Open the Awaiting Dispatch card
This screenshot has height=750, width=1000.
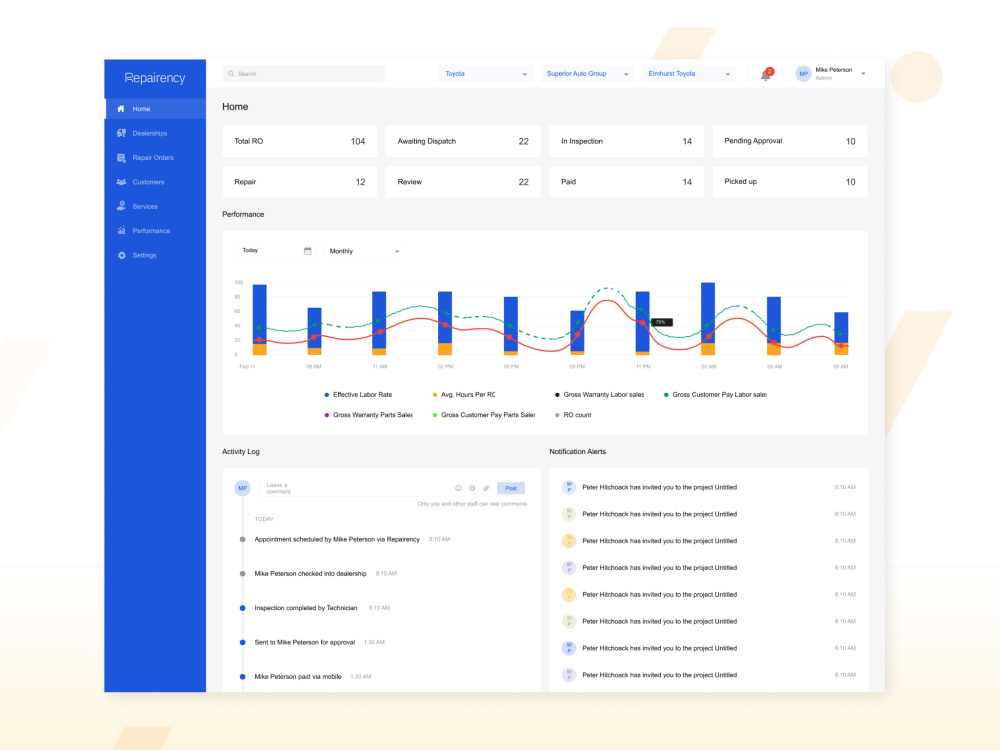(x=463, y=142)
